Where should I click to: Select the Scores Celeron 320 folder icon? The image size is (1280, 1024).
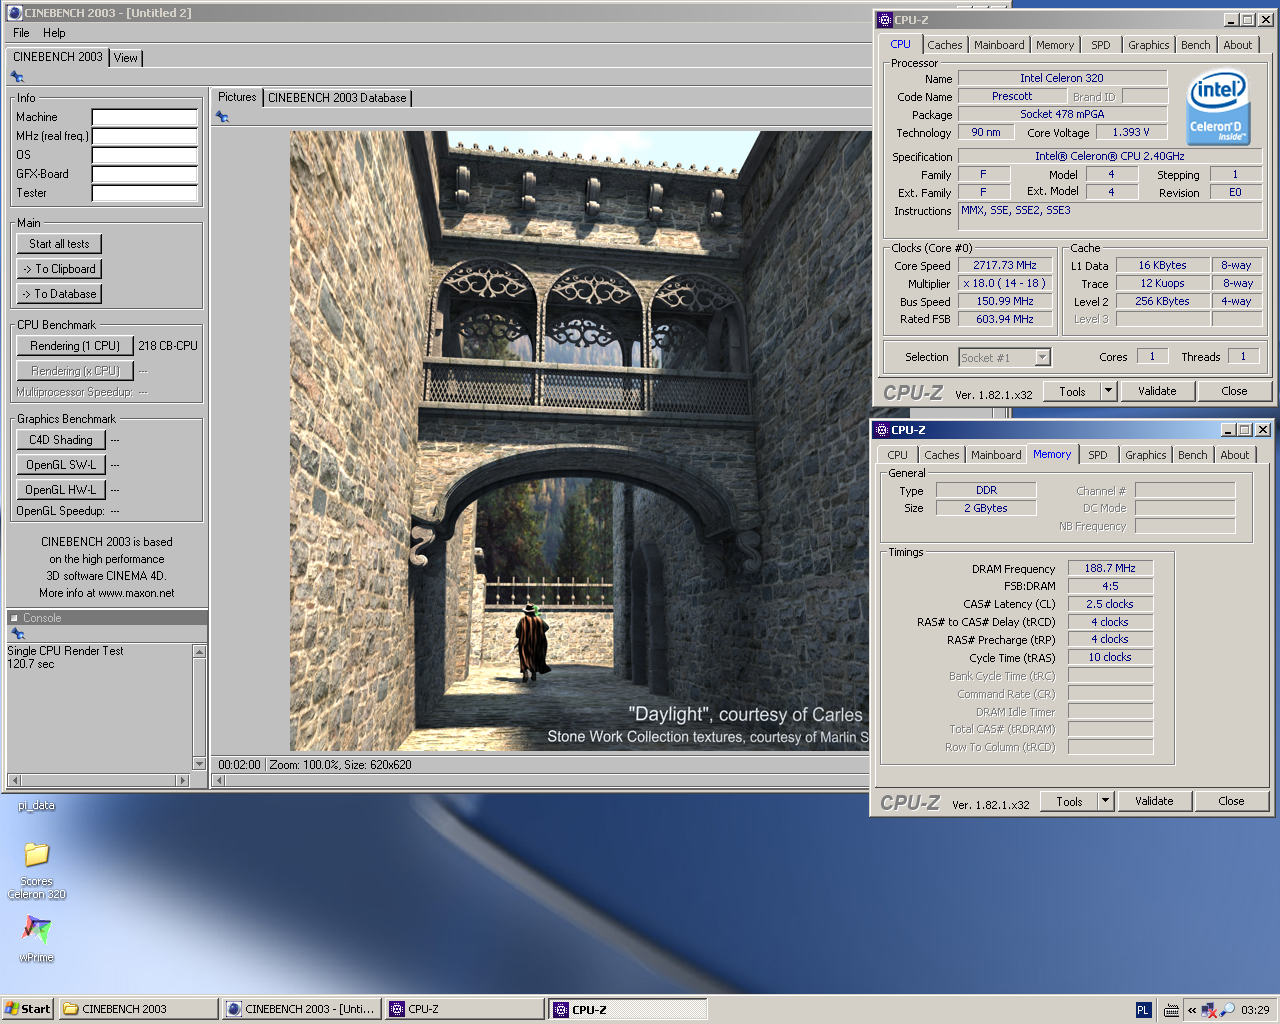tap(37, 854)
